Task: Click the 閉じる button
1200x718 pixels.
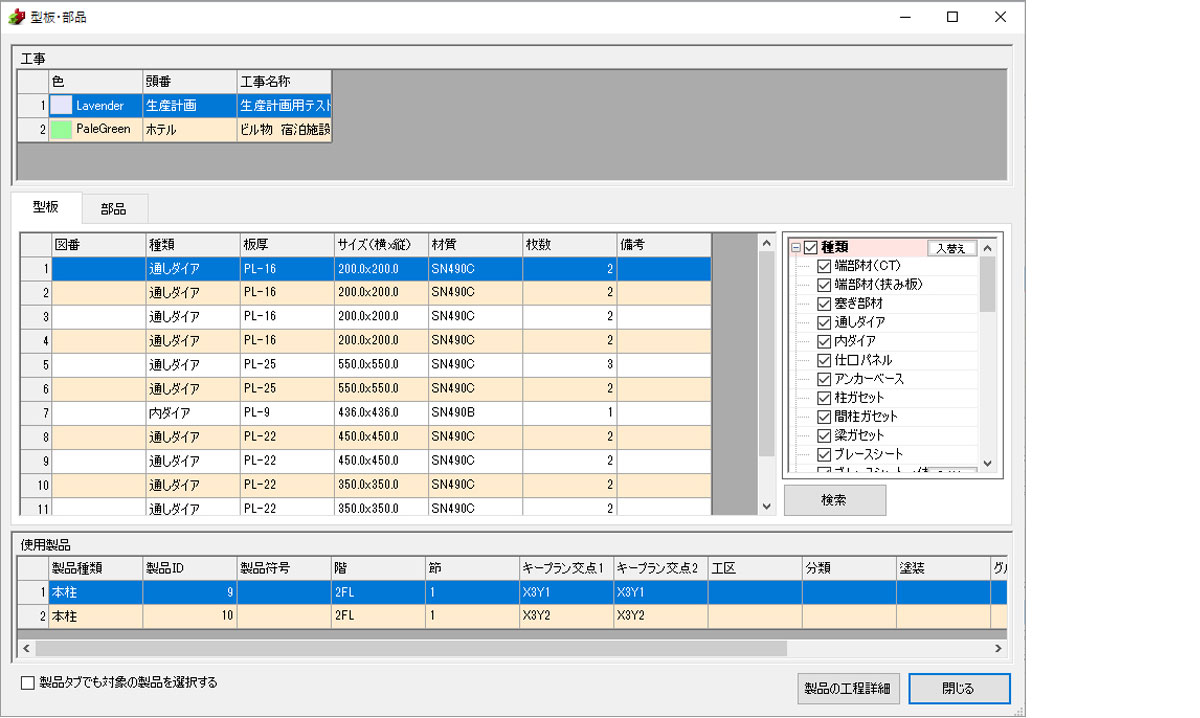Action: [957, 689]
